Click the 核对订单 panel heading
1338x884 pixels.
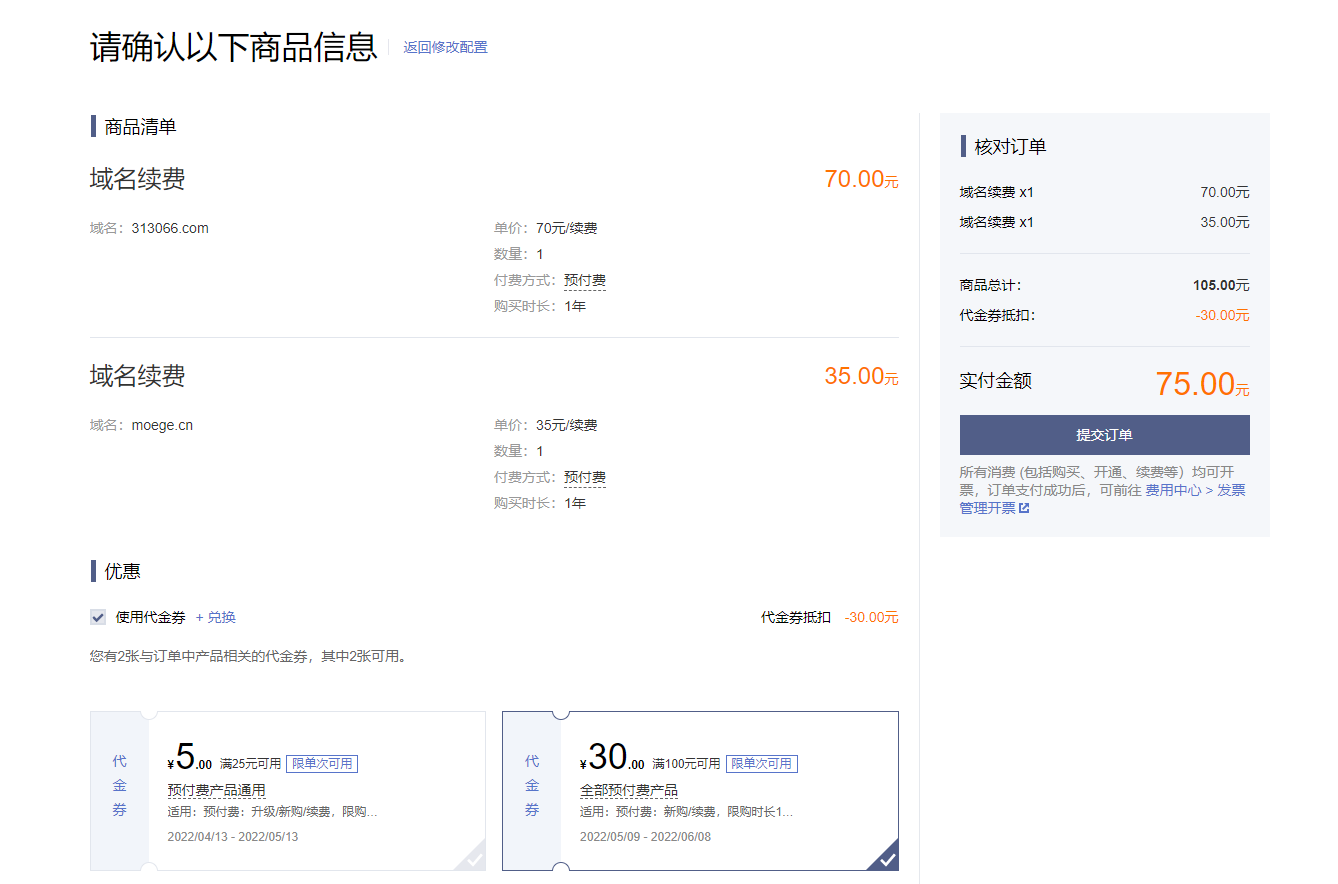1010,146
